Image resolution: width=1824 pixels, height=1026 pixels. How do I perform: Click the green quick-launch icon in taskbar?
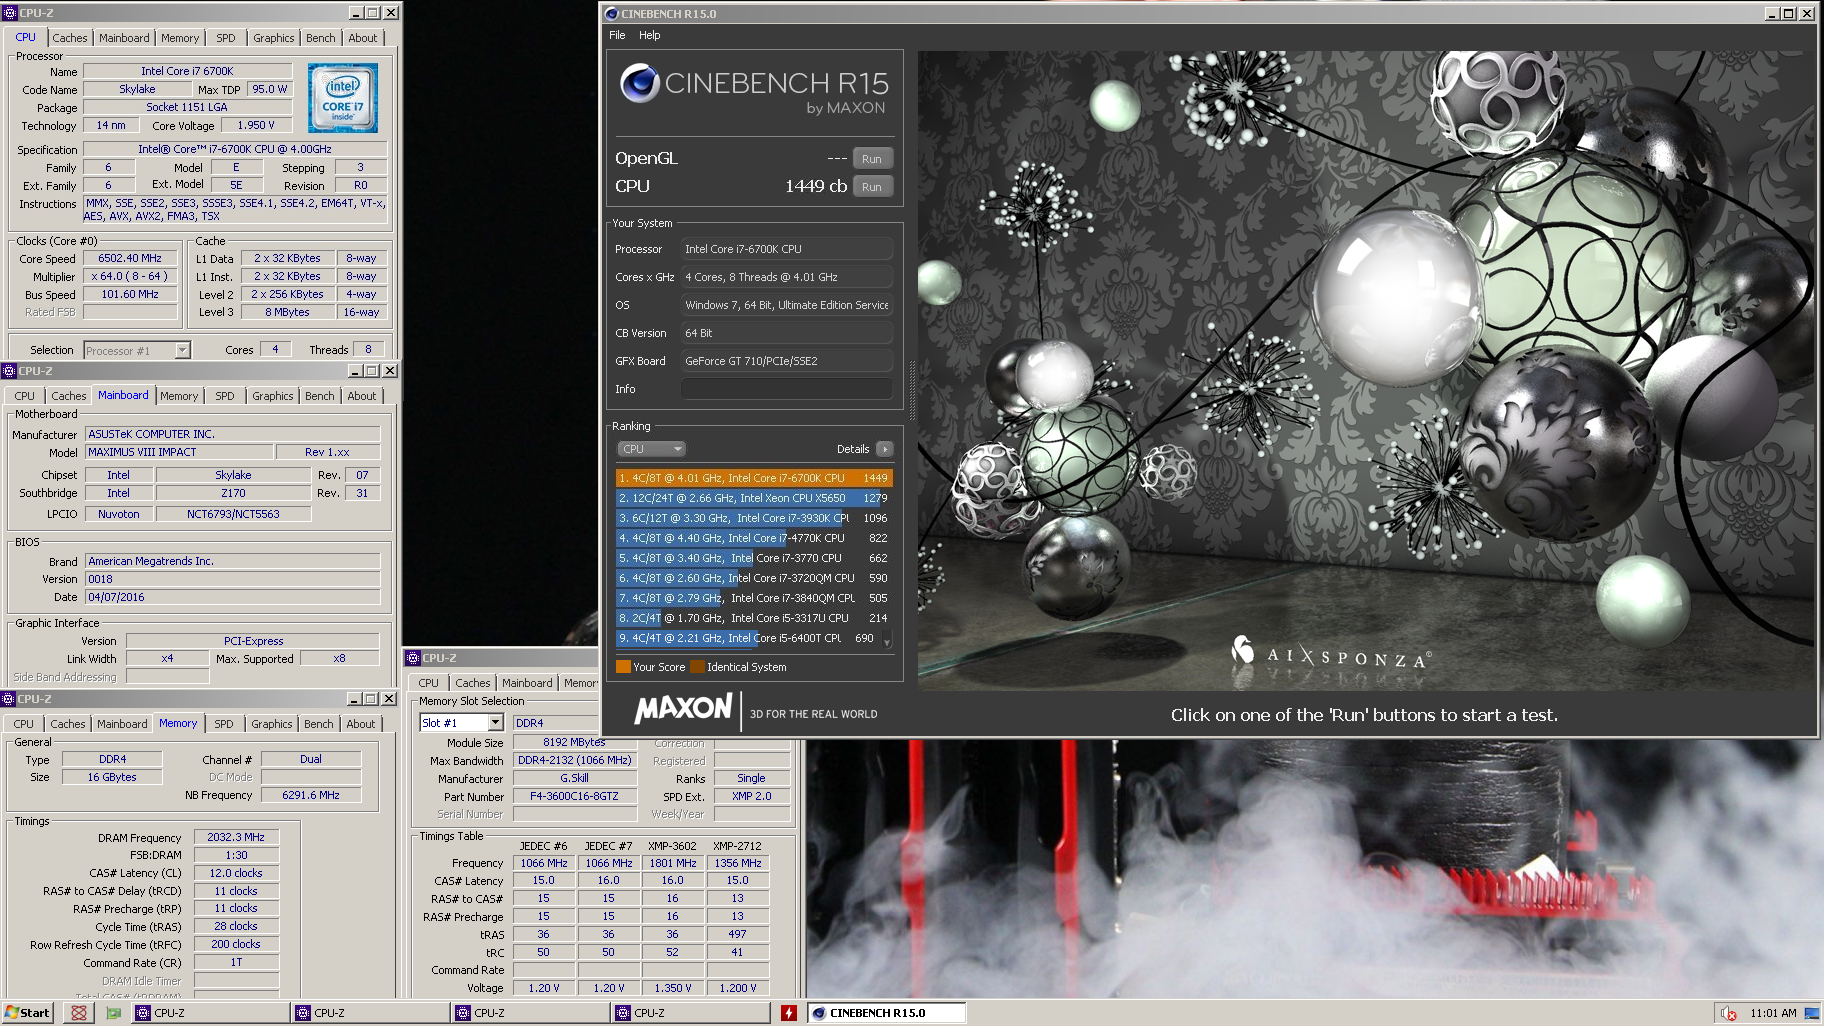114,1013
